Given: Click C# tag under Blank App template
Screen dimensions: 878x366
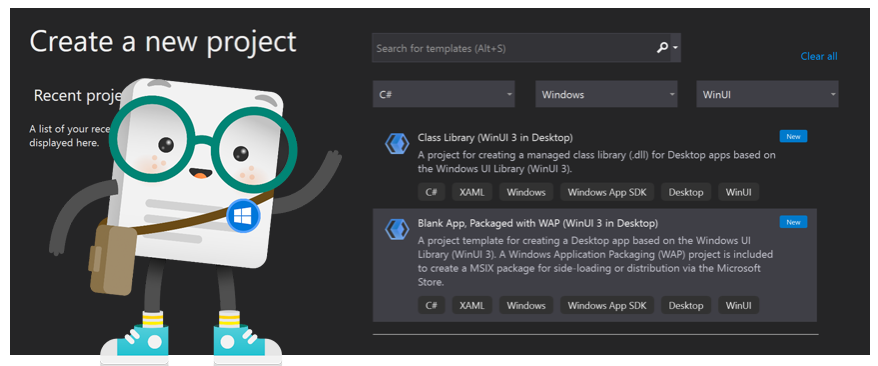Looking at the screenshot, I should point(431,305).
